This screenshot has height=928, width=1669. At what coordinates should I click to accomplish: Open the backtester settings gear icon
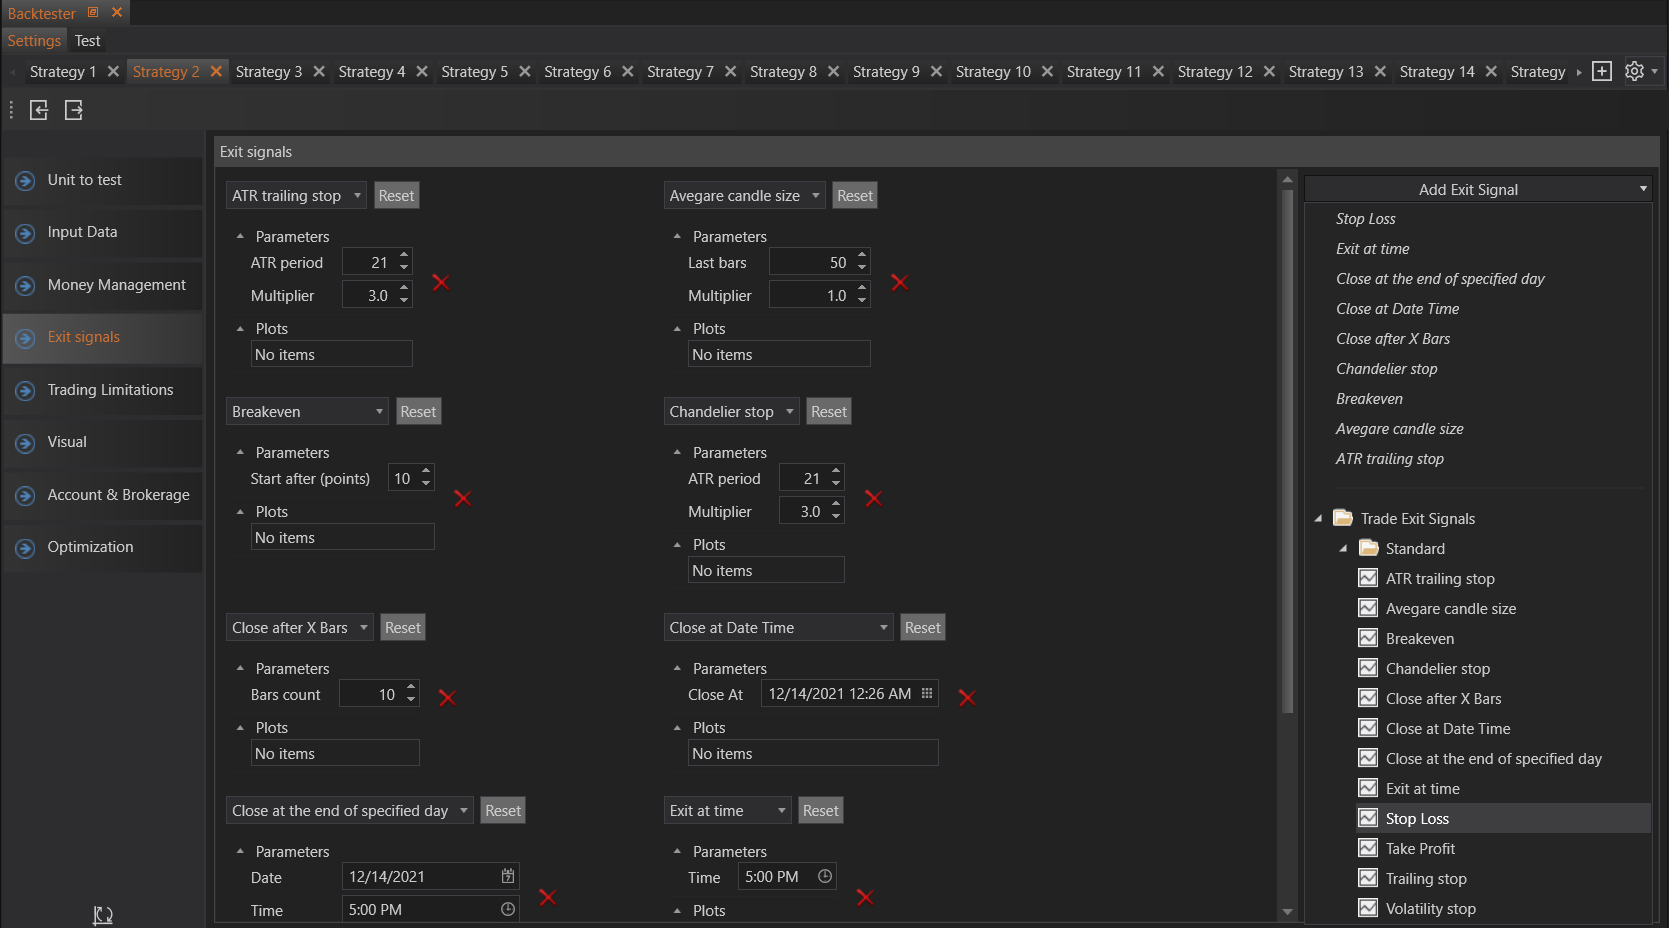1635,71
